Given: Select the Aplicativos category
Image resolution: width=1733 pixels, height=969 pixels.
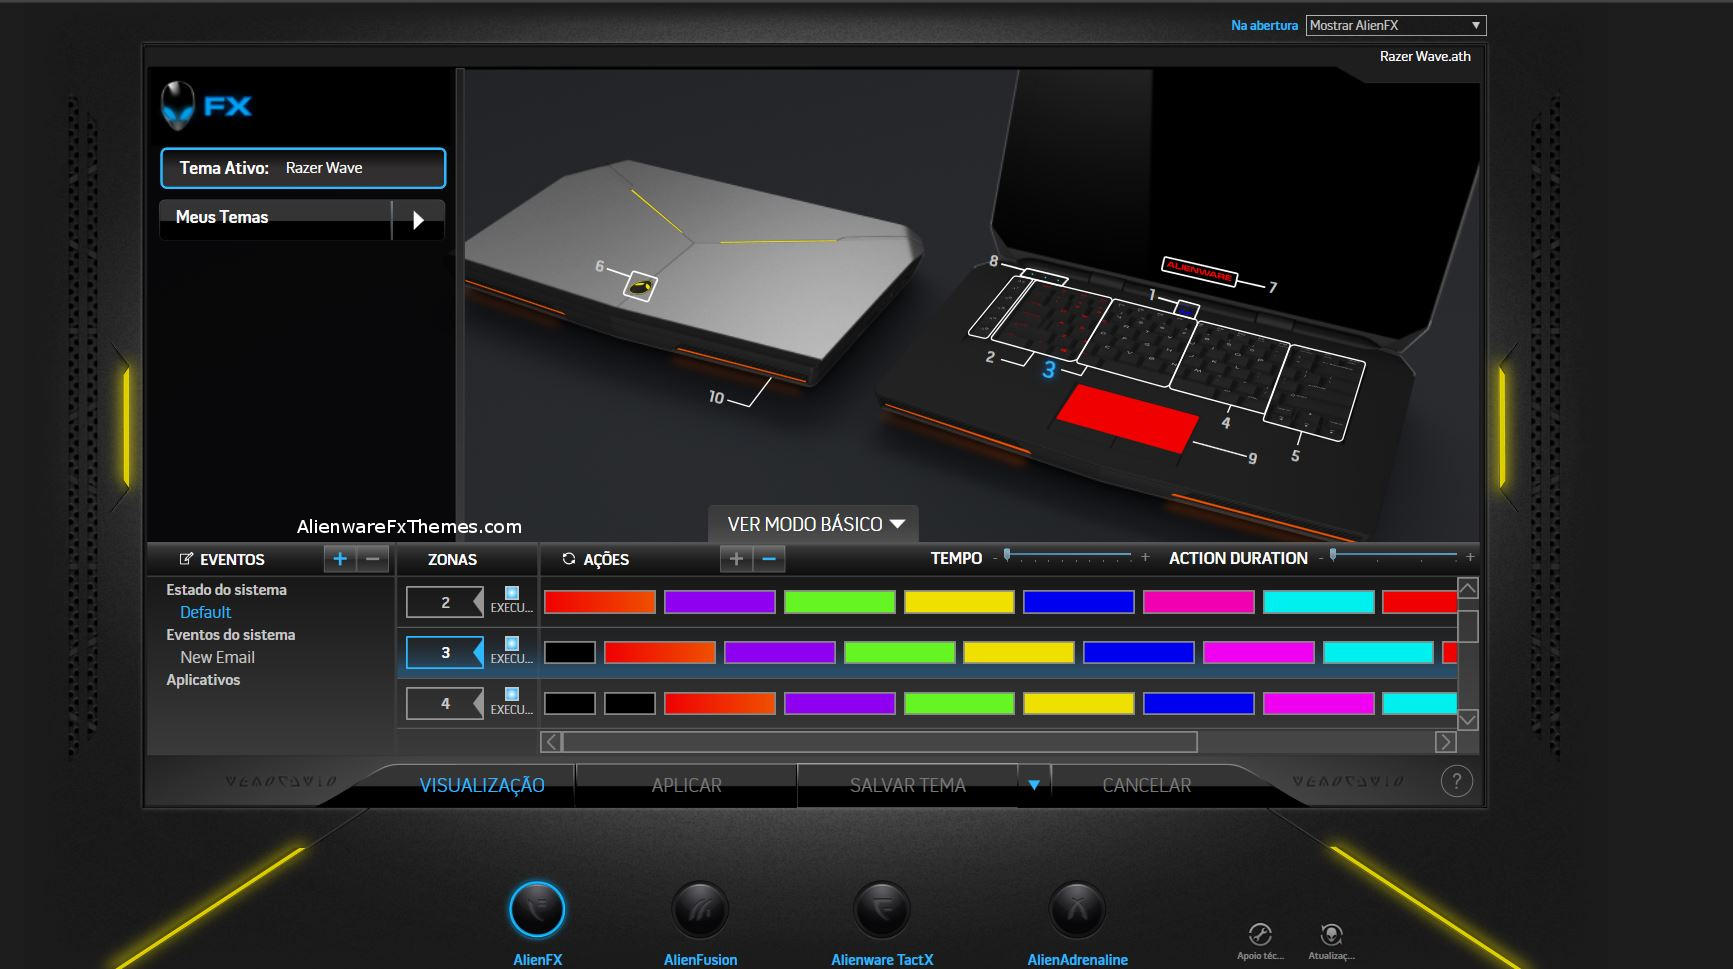Looking at the screenshot, I should point(203,680).
